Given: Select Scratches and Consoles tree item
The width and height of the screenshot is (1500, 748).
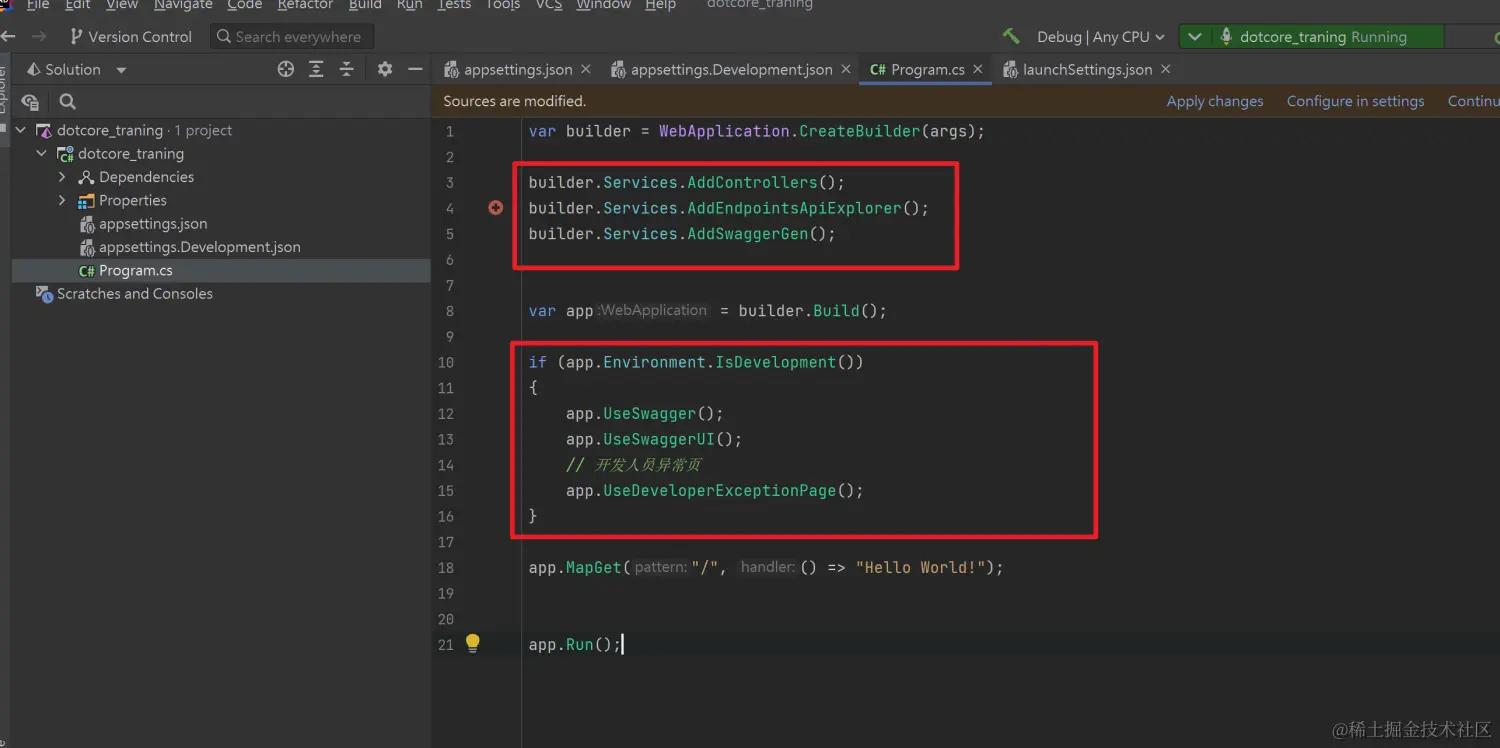Looking at the screenshot, I should [x=135, y=294].
